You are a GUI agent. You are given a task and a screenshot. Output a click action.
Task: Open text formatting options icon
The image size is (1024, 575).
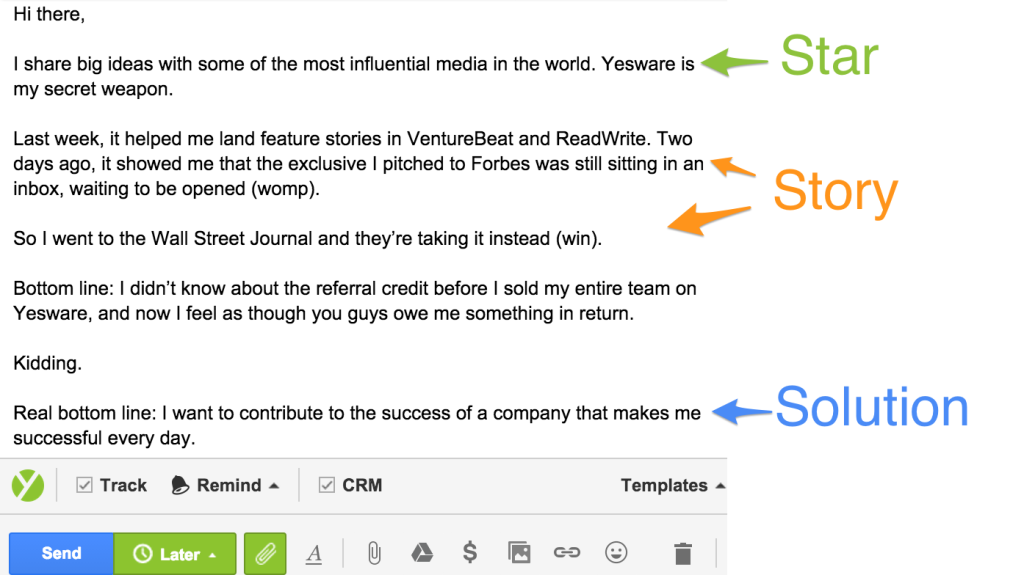click(x=314, y=554)
